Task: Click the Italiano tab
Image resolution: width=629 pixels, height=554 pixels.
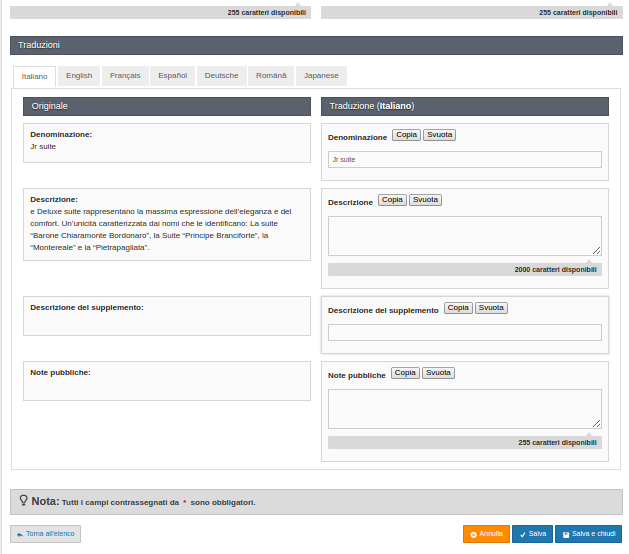Action: [x=34, y=76]
